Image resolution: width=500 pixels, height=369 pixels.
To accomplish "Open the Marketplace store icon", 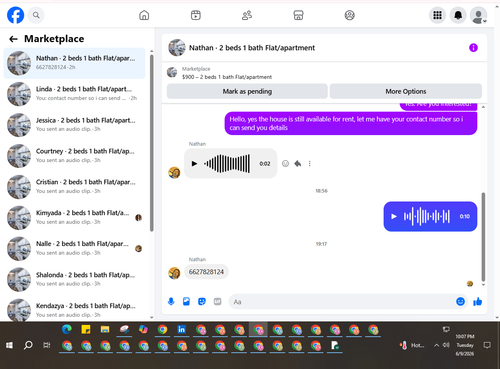I will click(x=298, y=15).
